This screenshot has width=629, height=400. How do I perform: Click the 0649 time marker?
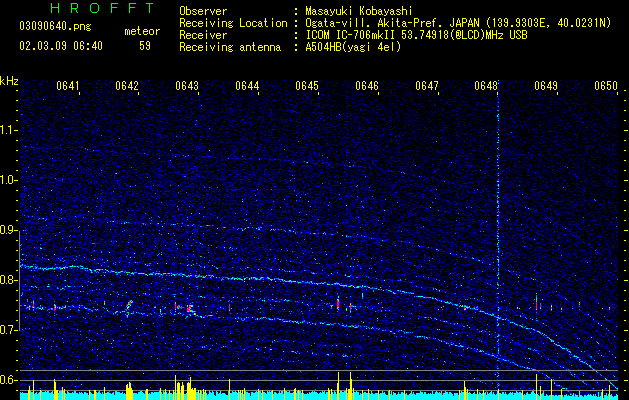click(x=546, y=86)
